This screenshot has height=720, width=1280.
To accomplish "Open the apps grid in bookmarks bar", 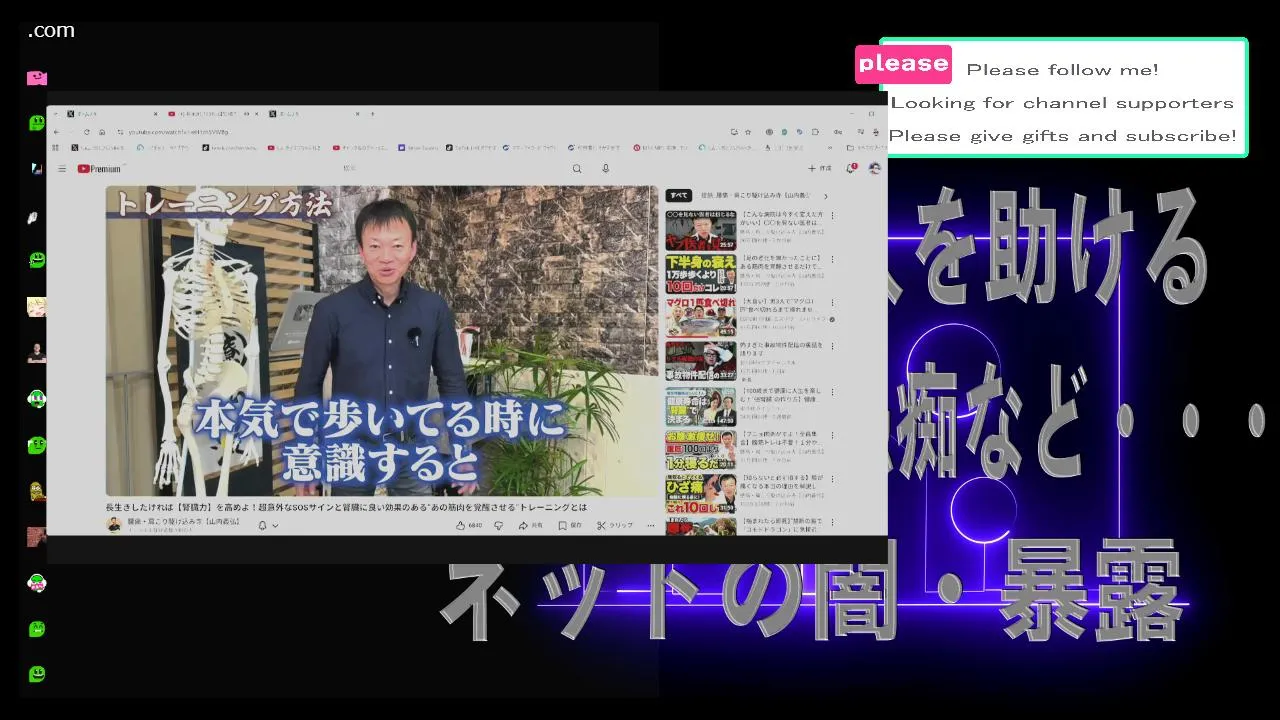I will 57,148.
